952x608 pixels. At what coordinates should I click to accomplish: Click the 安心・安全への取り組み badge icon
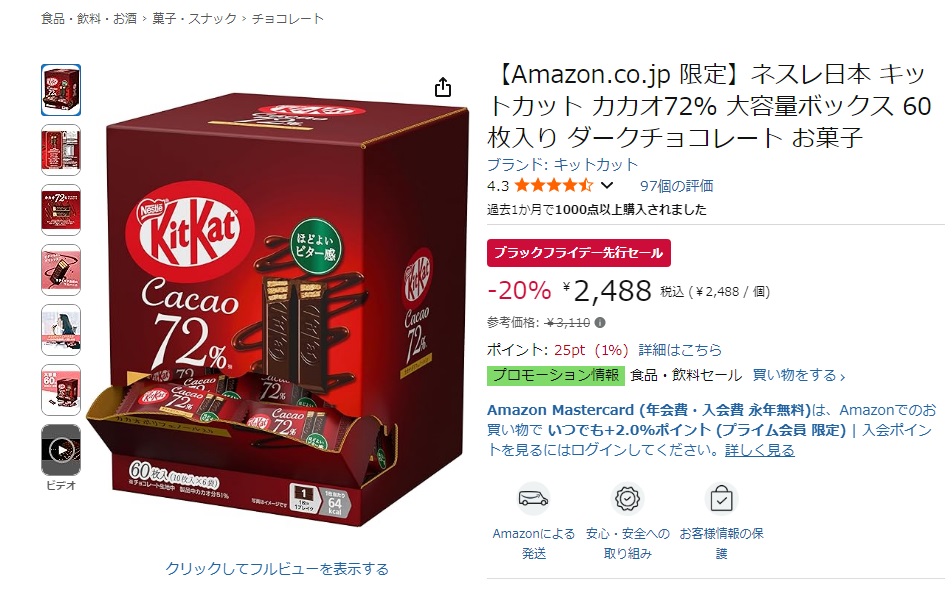[x=627, y=499]
